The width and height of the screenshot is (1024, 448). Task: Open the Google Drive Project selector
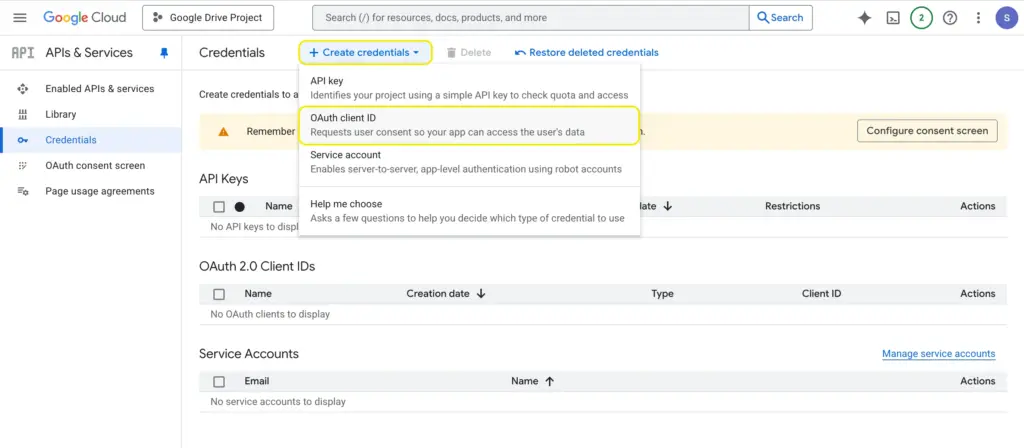point(208,18)
